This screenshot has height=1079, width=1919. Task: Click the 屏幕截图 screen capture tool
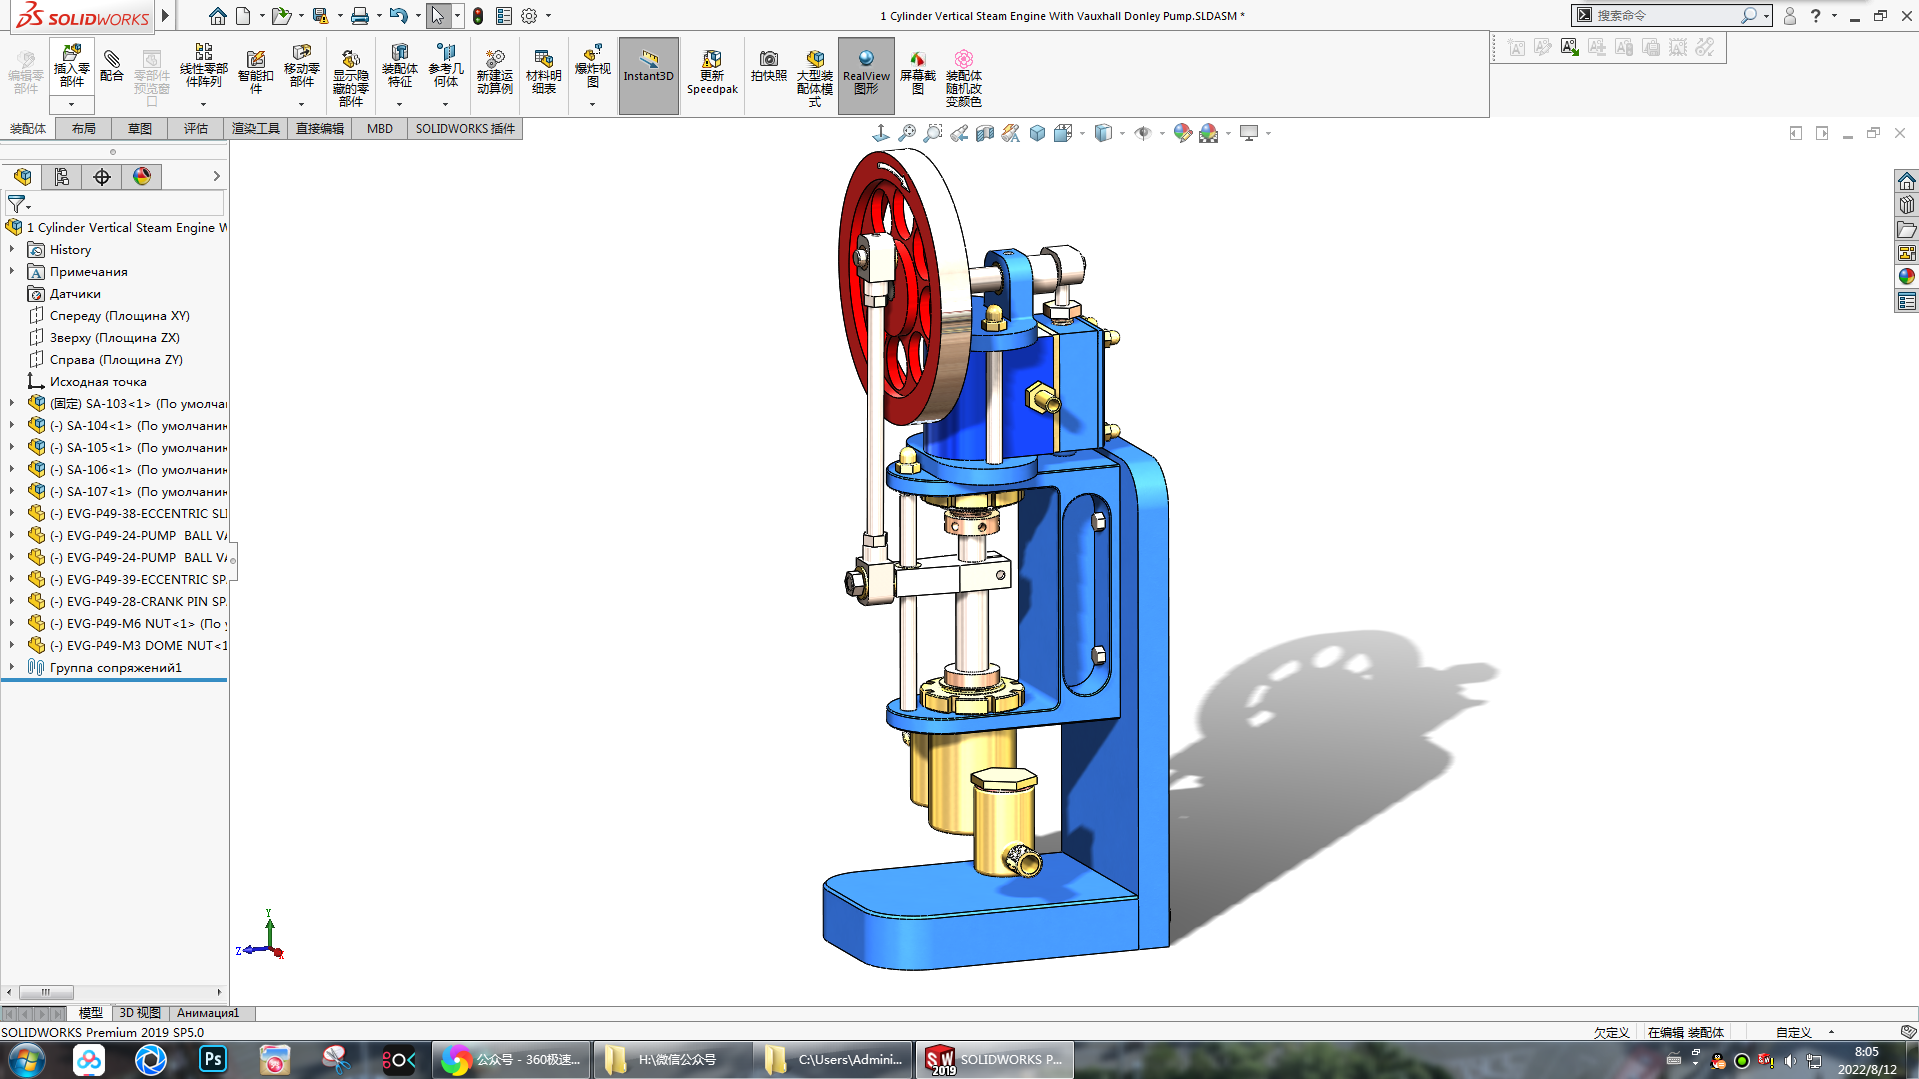click(917, 72)
